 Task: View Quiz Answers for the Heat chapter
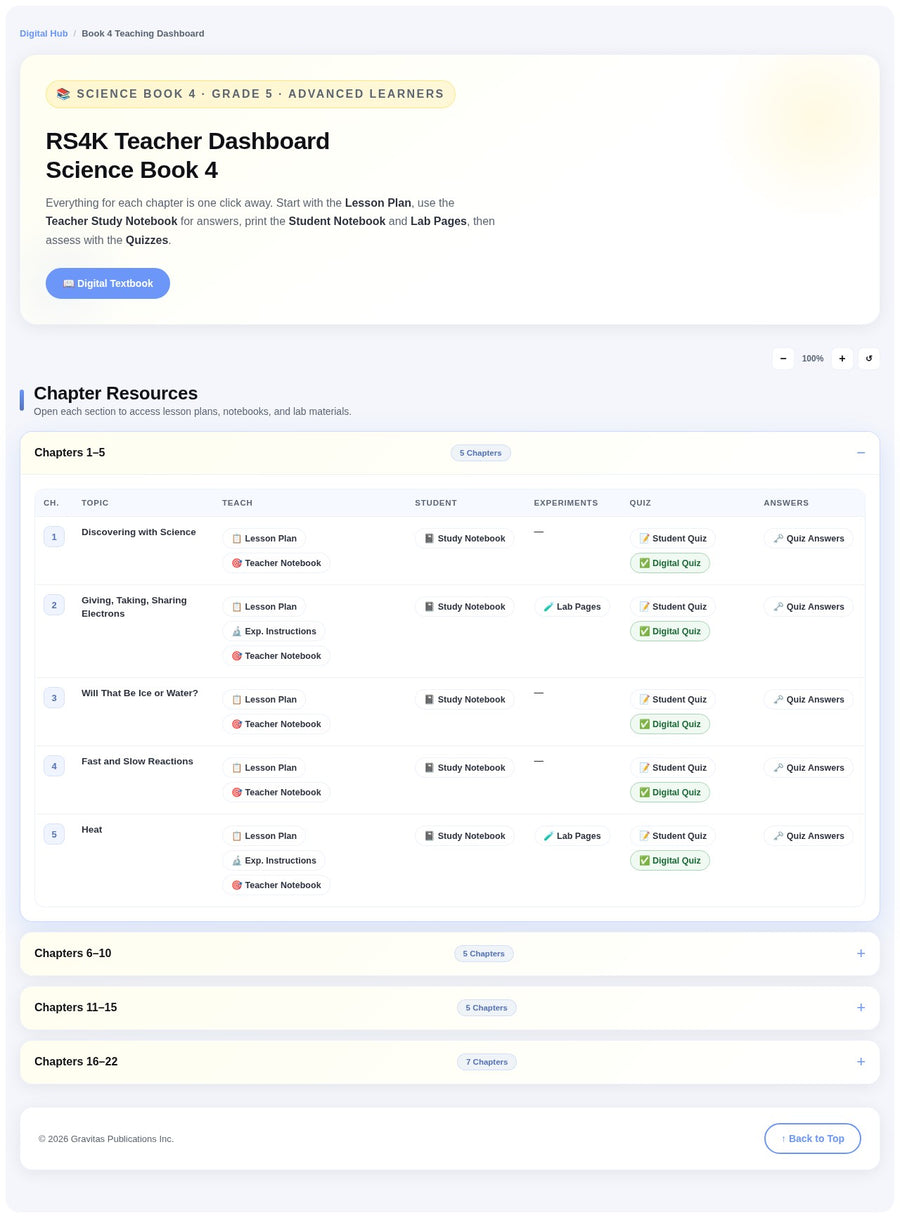809,835
